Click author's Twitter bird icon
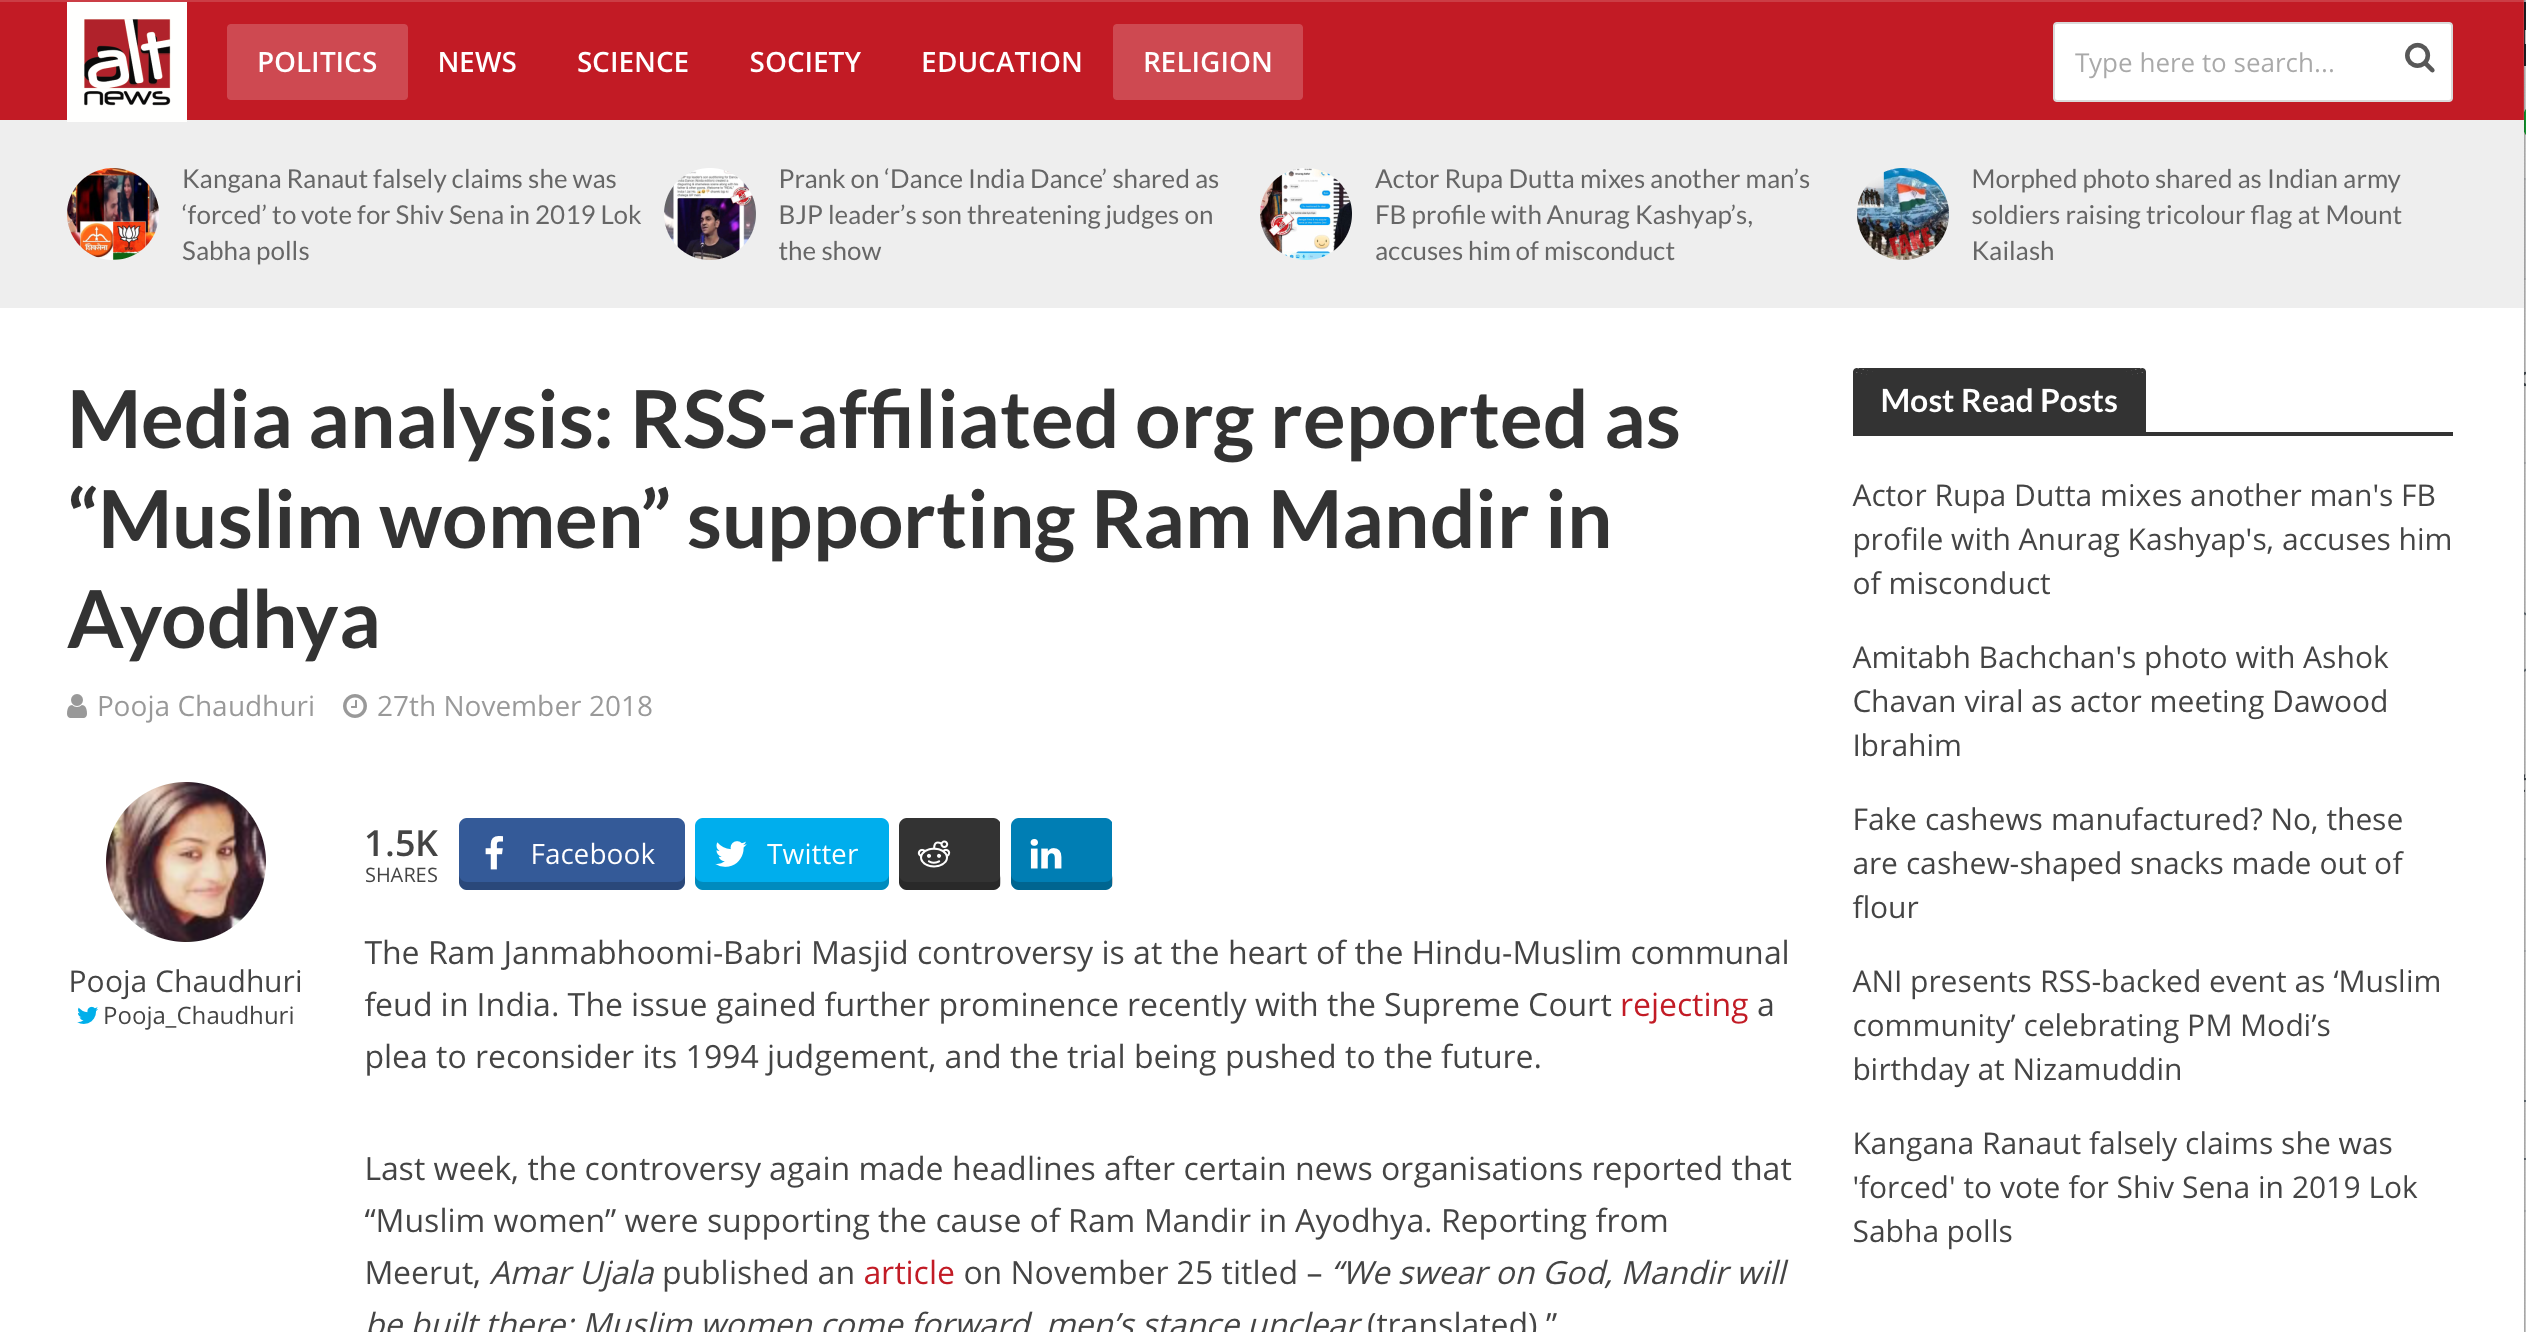Viewport: 2526px width, 1332px height. [87, 1016]
